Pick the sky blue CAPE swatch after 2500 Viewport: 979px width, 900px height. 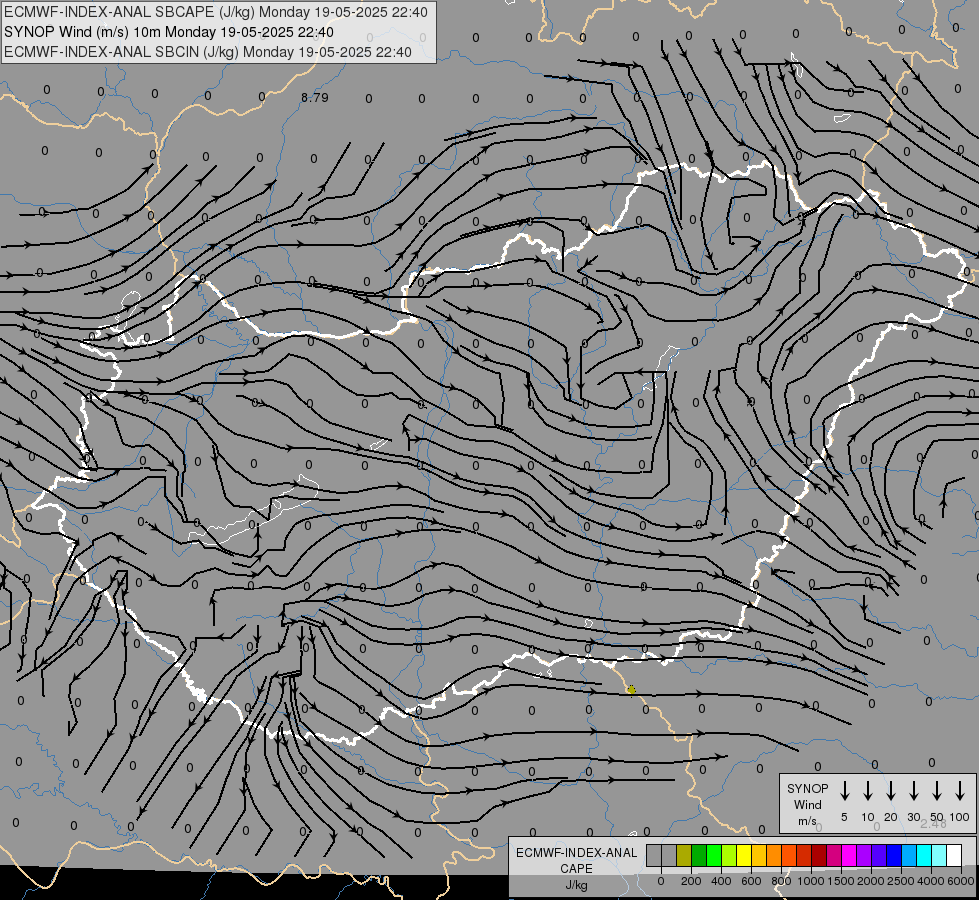click(x=909, y=855)
